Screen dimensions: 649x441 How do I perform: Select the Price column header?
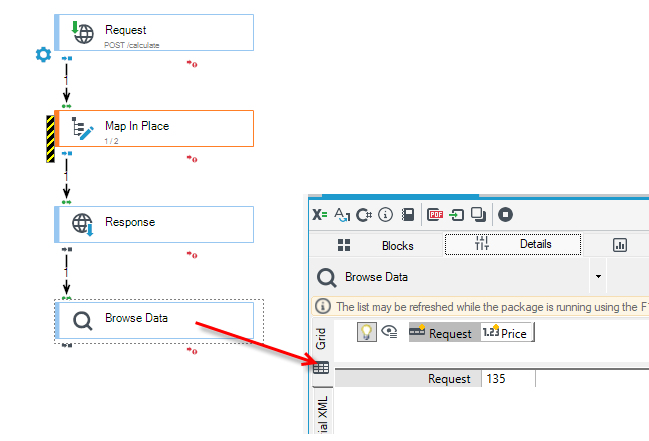(x=507, y=333)
